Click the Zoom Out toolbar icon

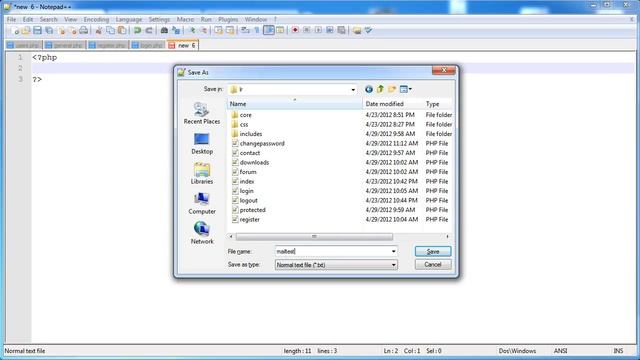pyautogui.click(x=203, y=31)
